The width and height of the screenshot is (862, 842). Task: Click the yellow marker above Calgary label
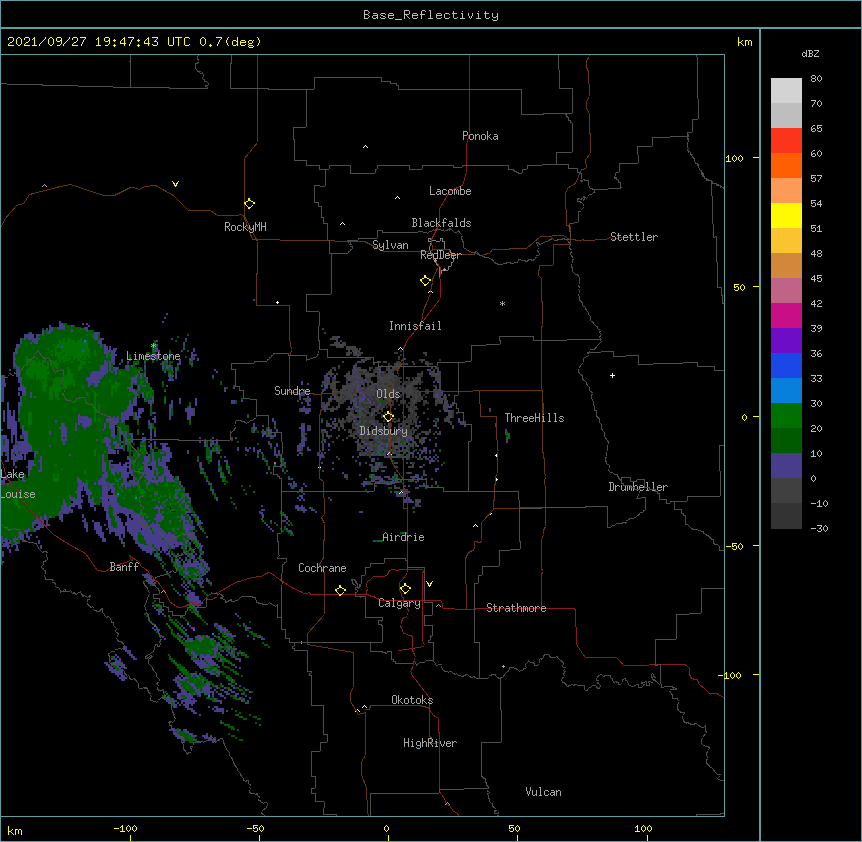tap(405, 589)
